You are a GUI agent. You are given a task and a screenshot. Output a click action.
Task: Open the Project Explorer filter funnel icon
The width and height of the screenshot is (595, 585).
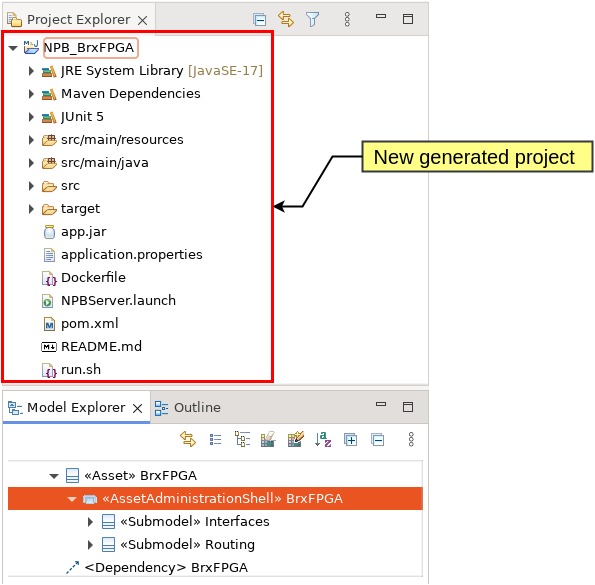pos(312,19)
